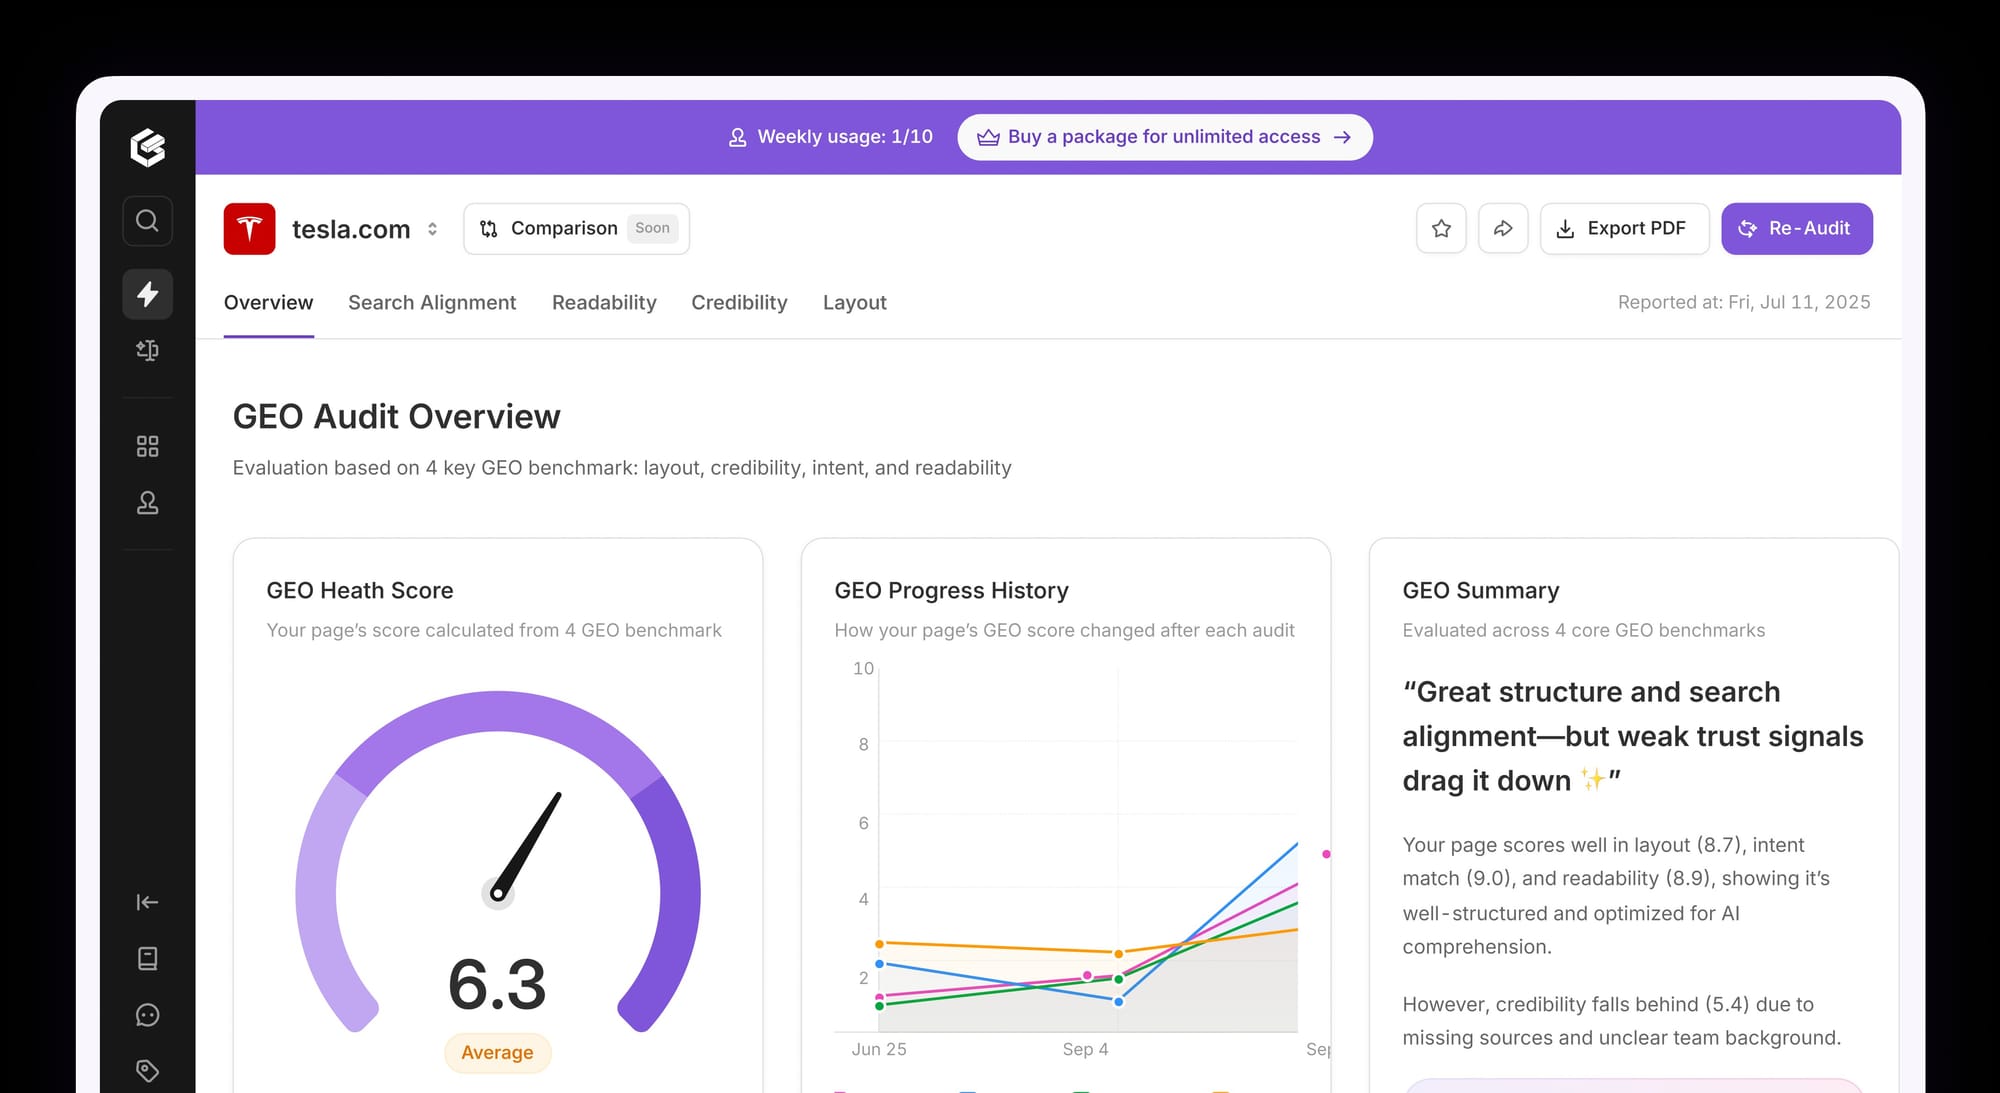Open the book documentation icon
The height and width of the screenshot is (1093, 2000).
point(147,959)
